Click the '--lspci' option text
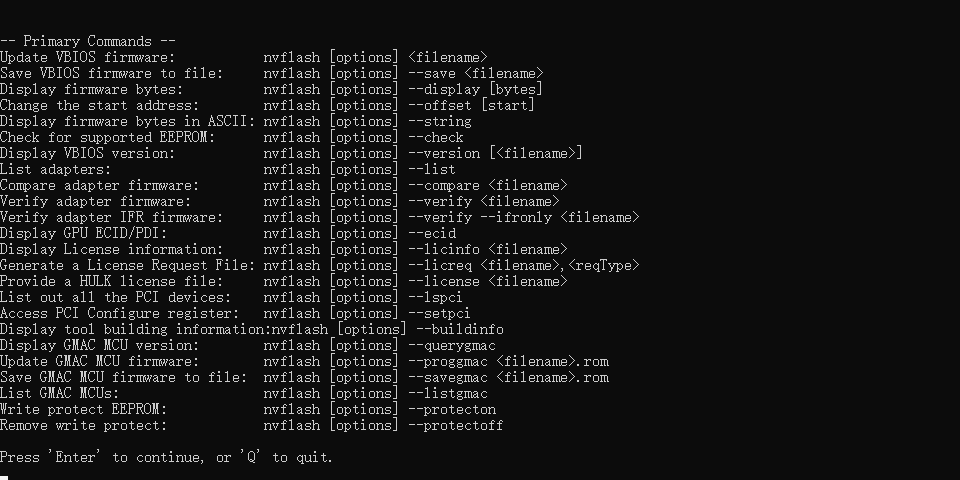The height and width of the screenshot is (480, 960). pyautogui.click(x=435, y=297)
